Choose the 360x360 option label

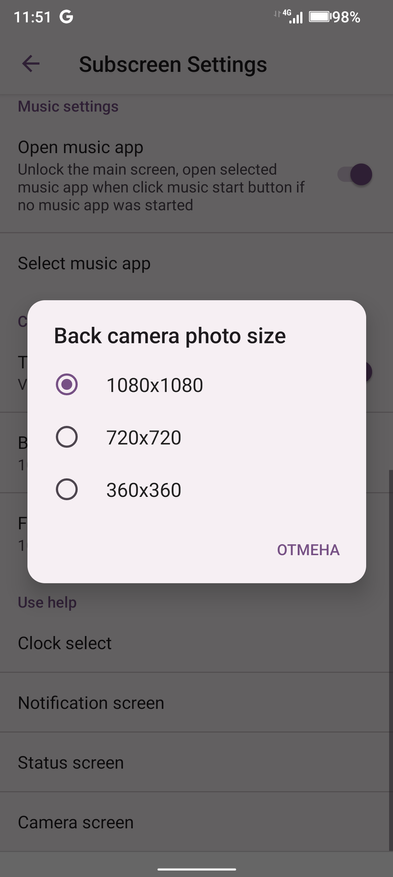pyautogui.click(x=144, y=490)
